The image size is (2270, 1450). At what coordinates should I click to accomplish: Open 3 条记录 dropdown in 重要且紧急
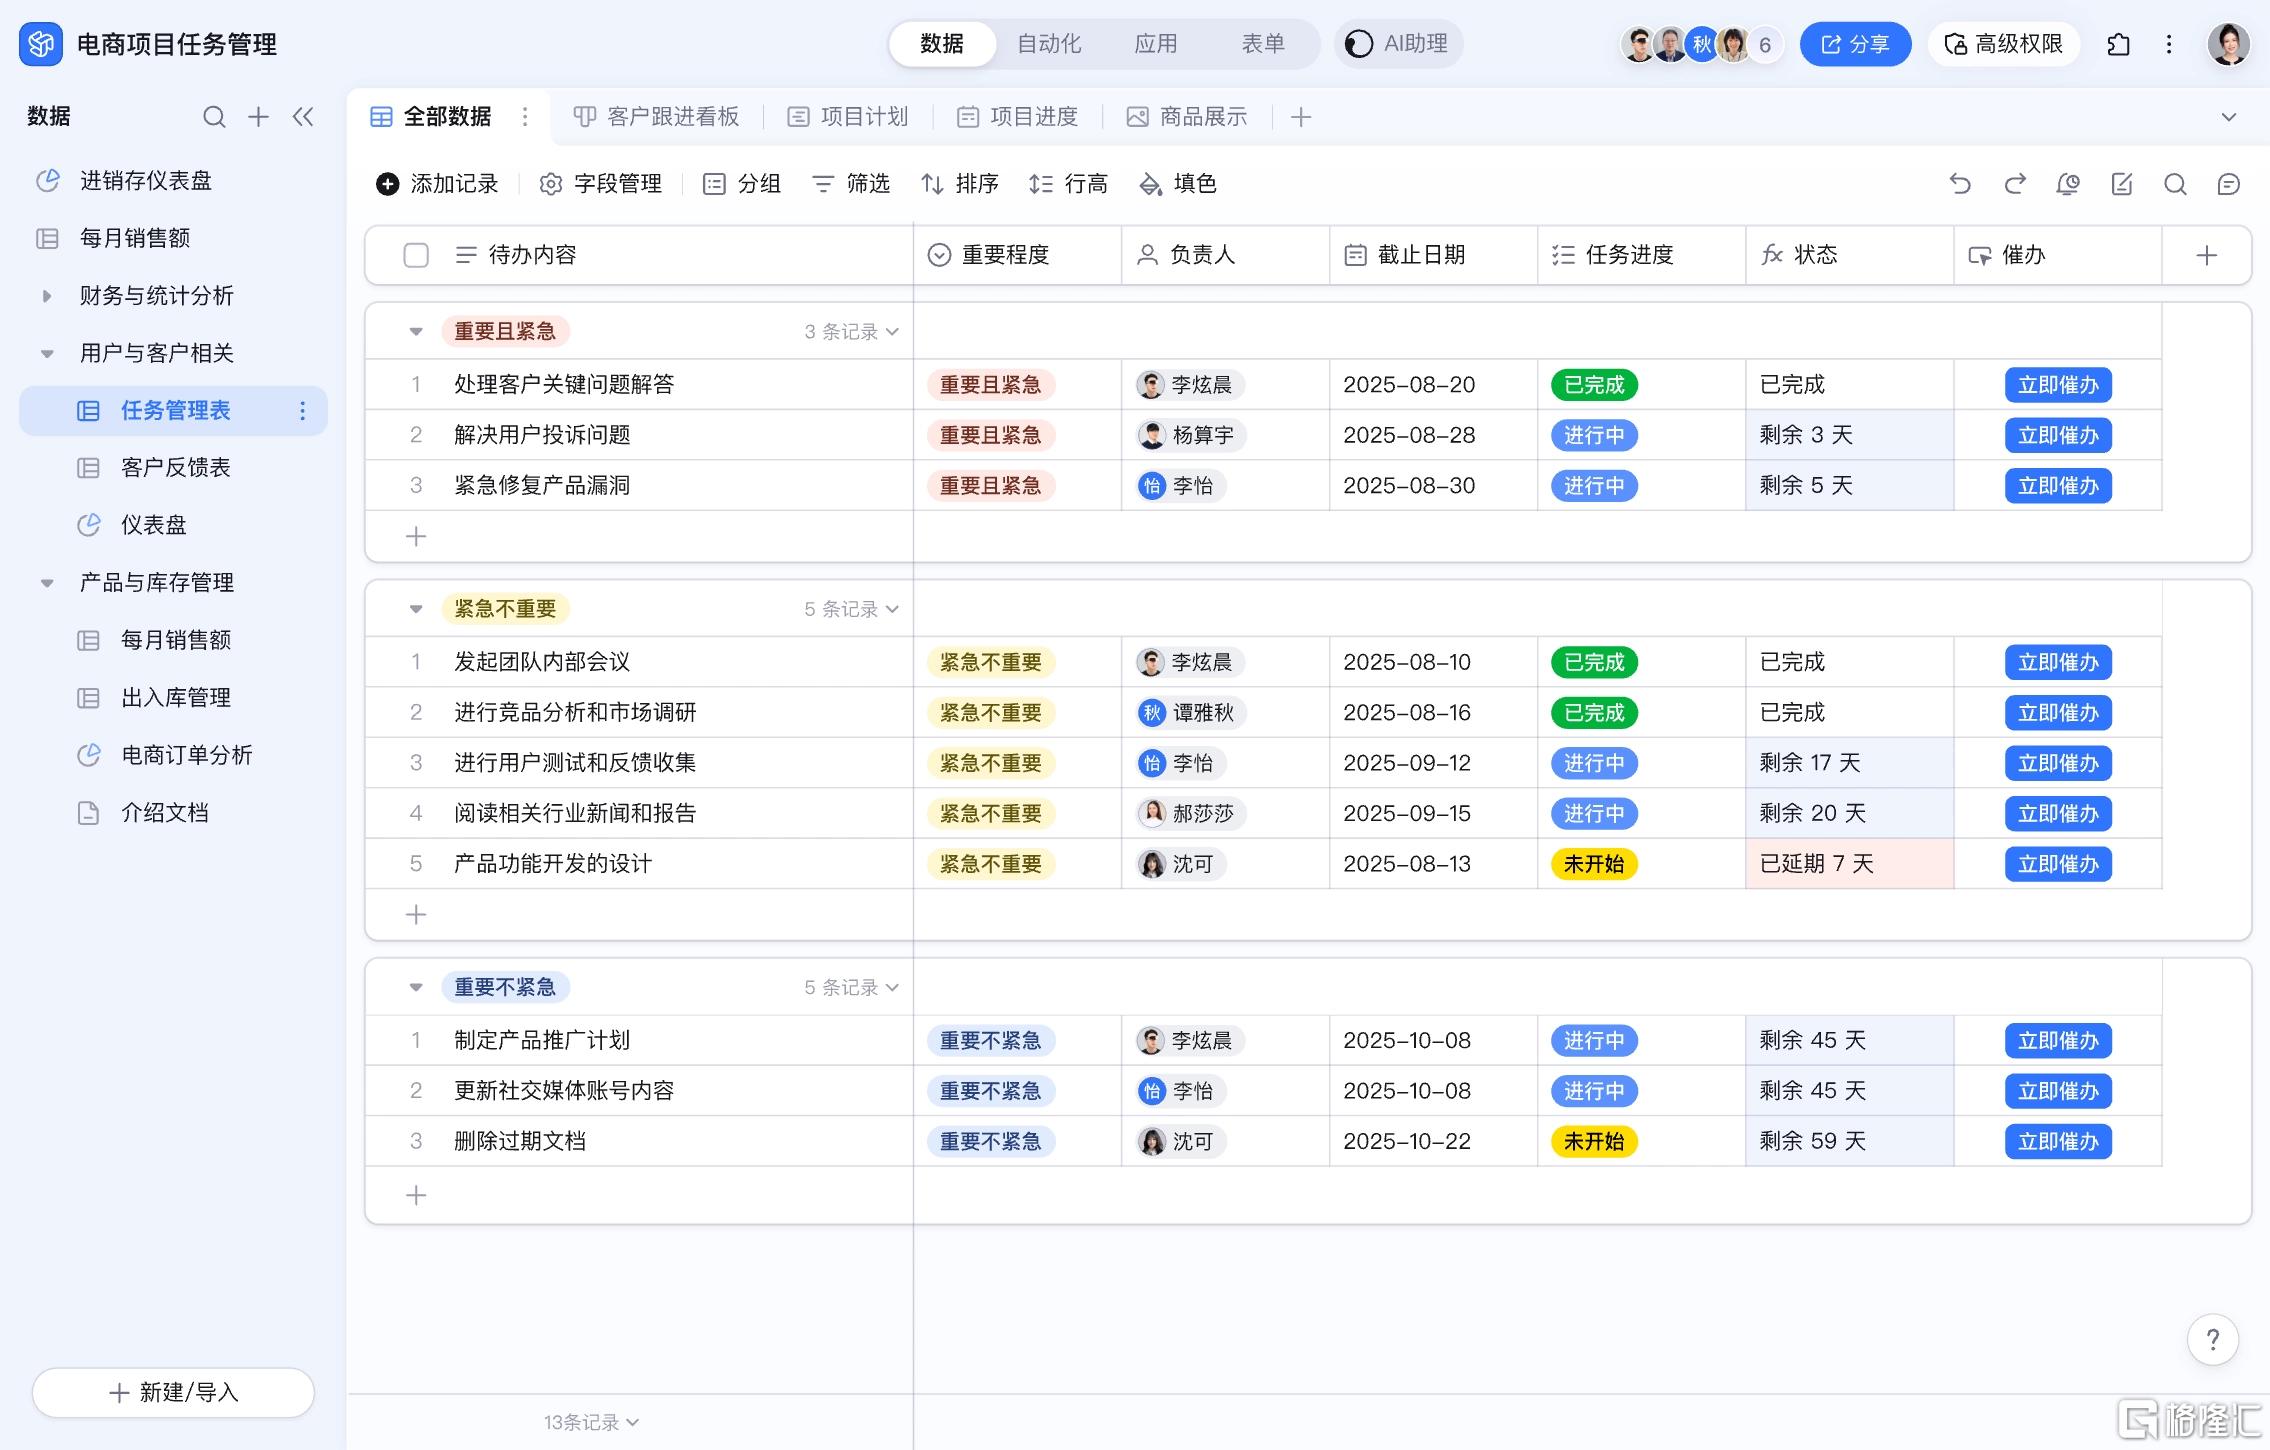coord(851,332)
